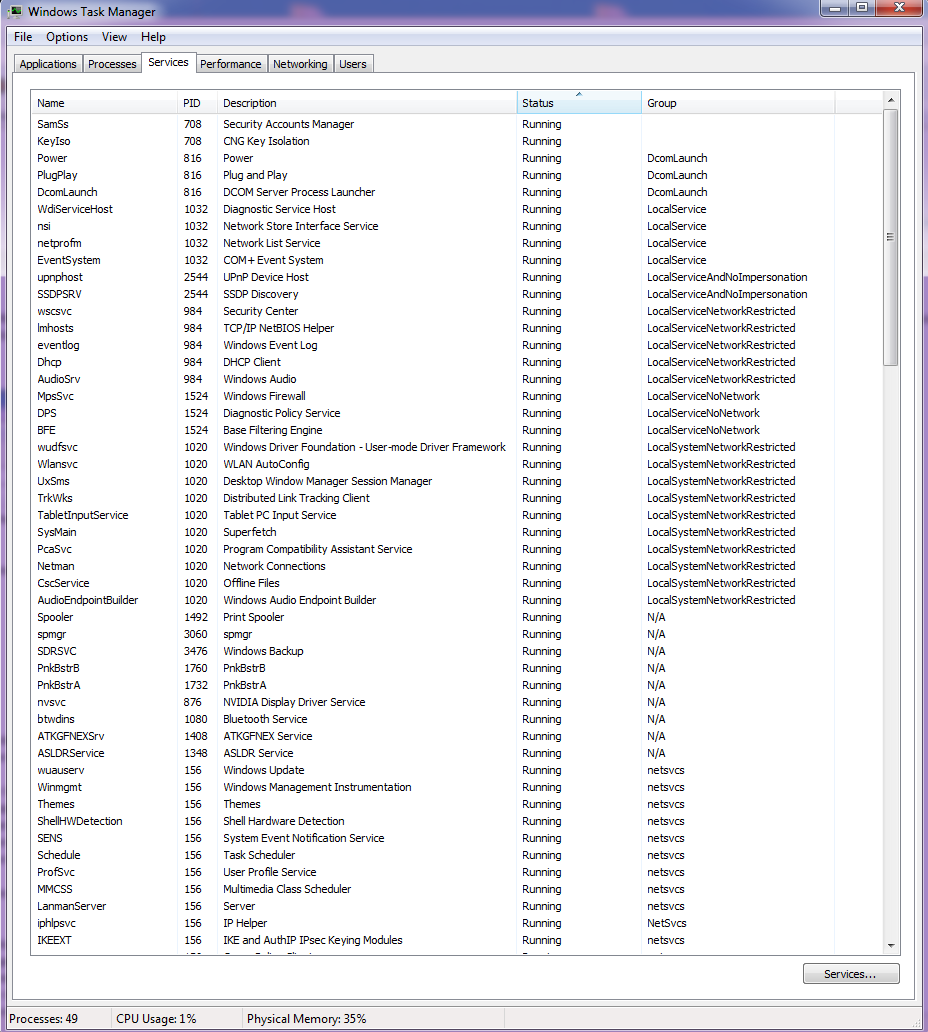
Task: Switch to the Performance tab
Action: click(231, 64)
